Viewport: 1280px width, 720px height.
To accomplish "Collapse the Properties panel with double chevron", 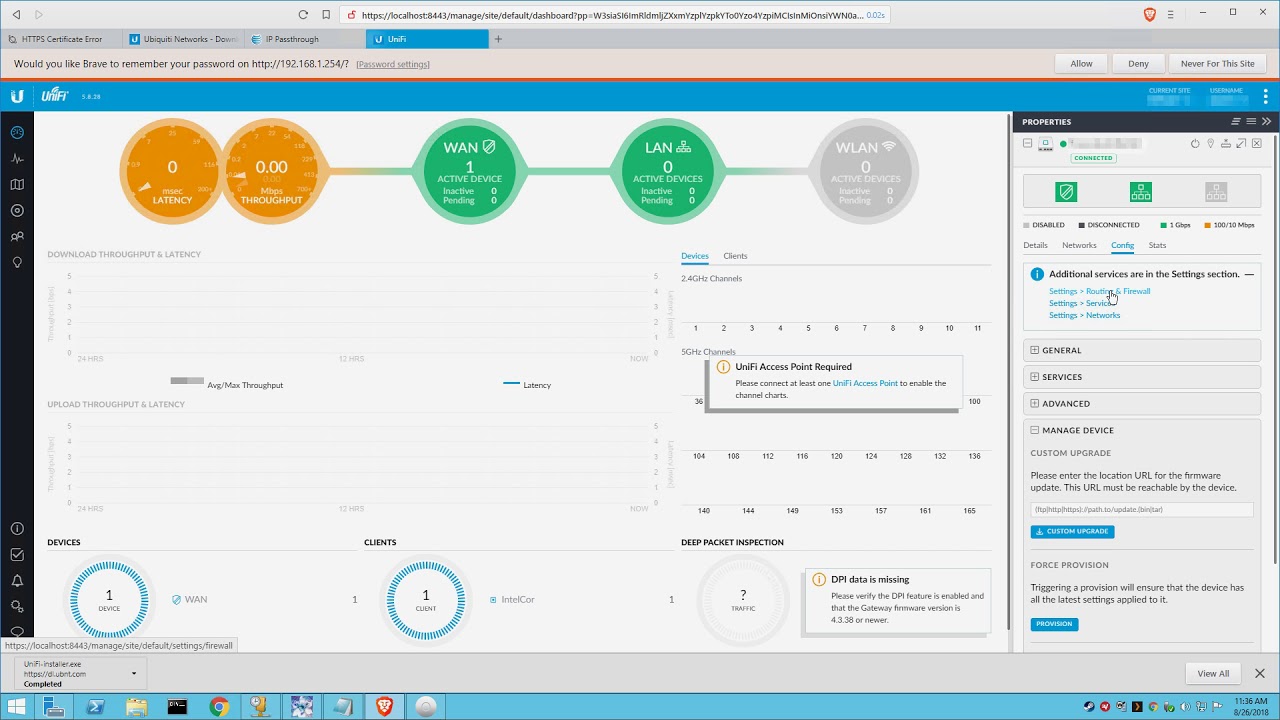I will coord(1266,121).
